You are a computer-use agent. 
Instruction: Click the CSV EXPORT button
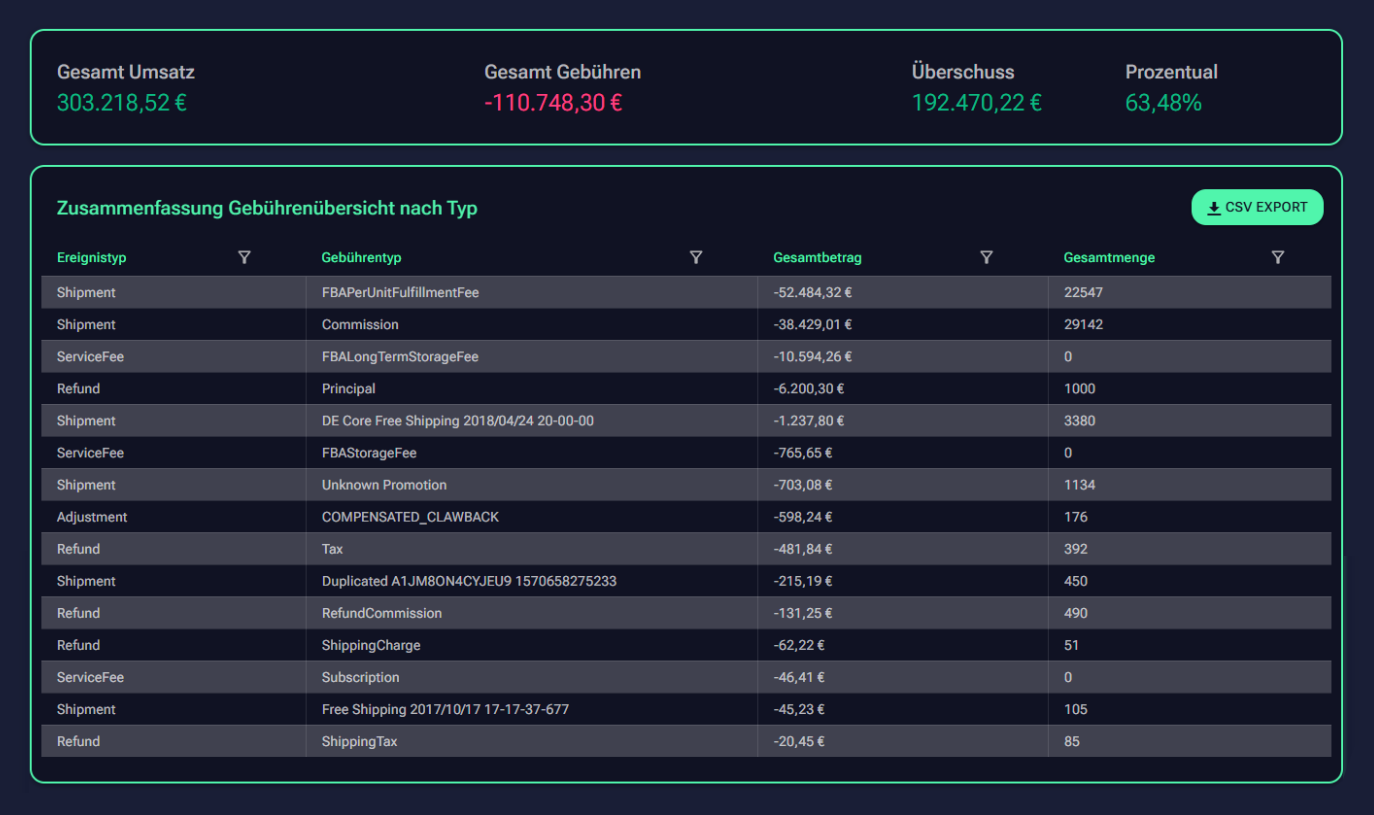coord(1257,207)
